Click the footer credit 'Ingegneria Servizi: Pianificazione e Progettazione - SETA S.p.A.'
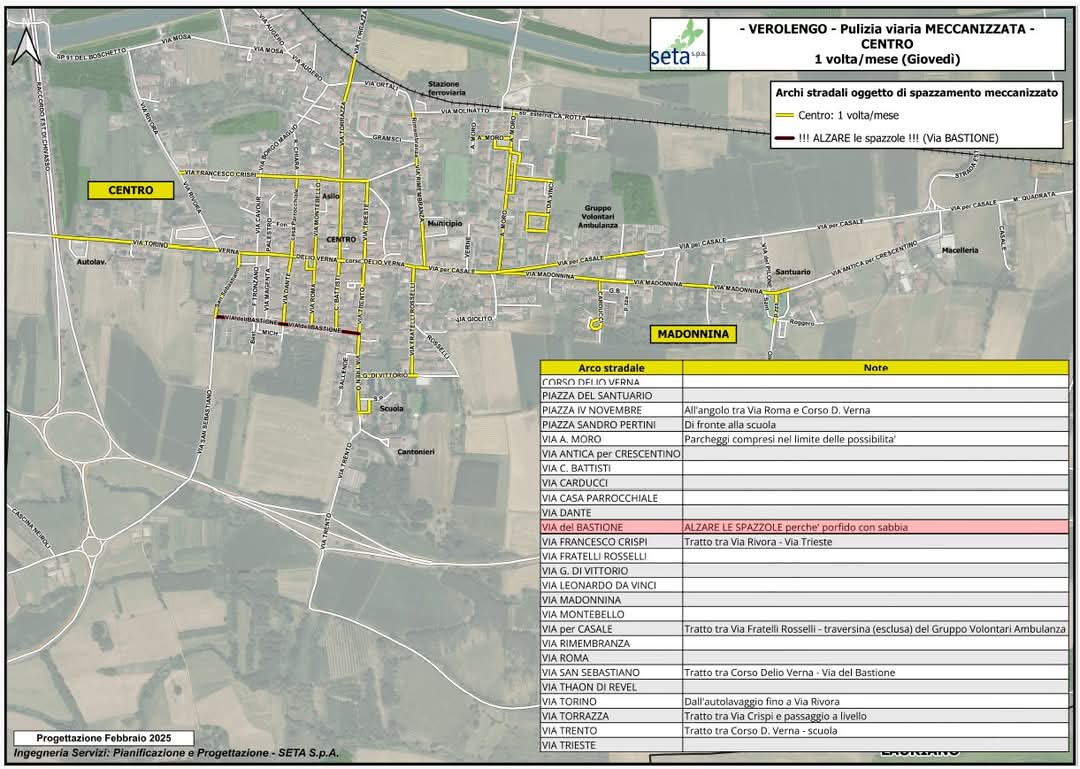 point(176,753)
